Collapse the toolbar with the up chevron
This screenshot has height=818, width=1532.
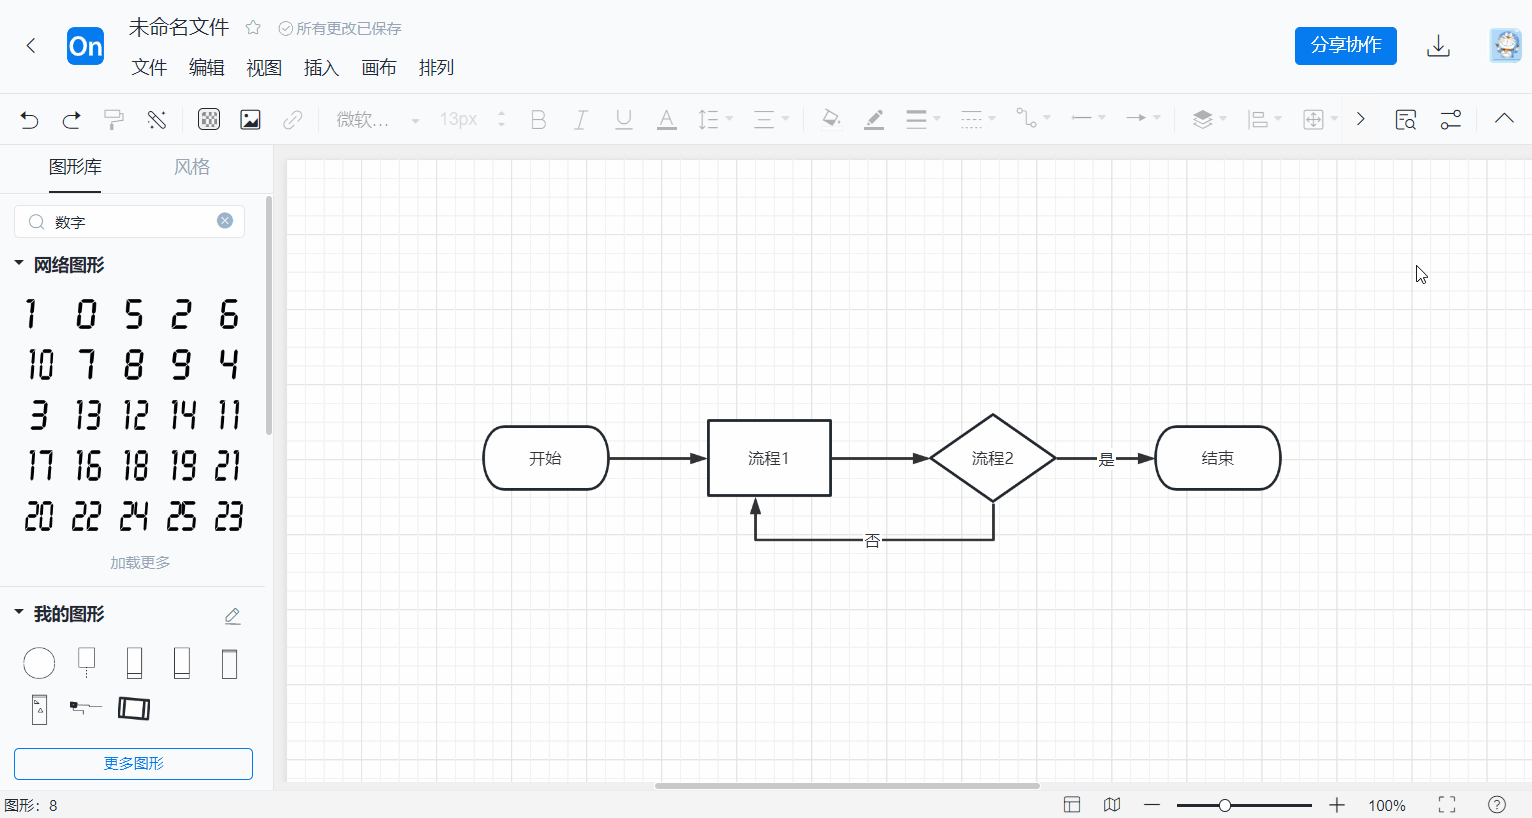pyautogui.click(x=1503, y=119)
